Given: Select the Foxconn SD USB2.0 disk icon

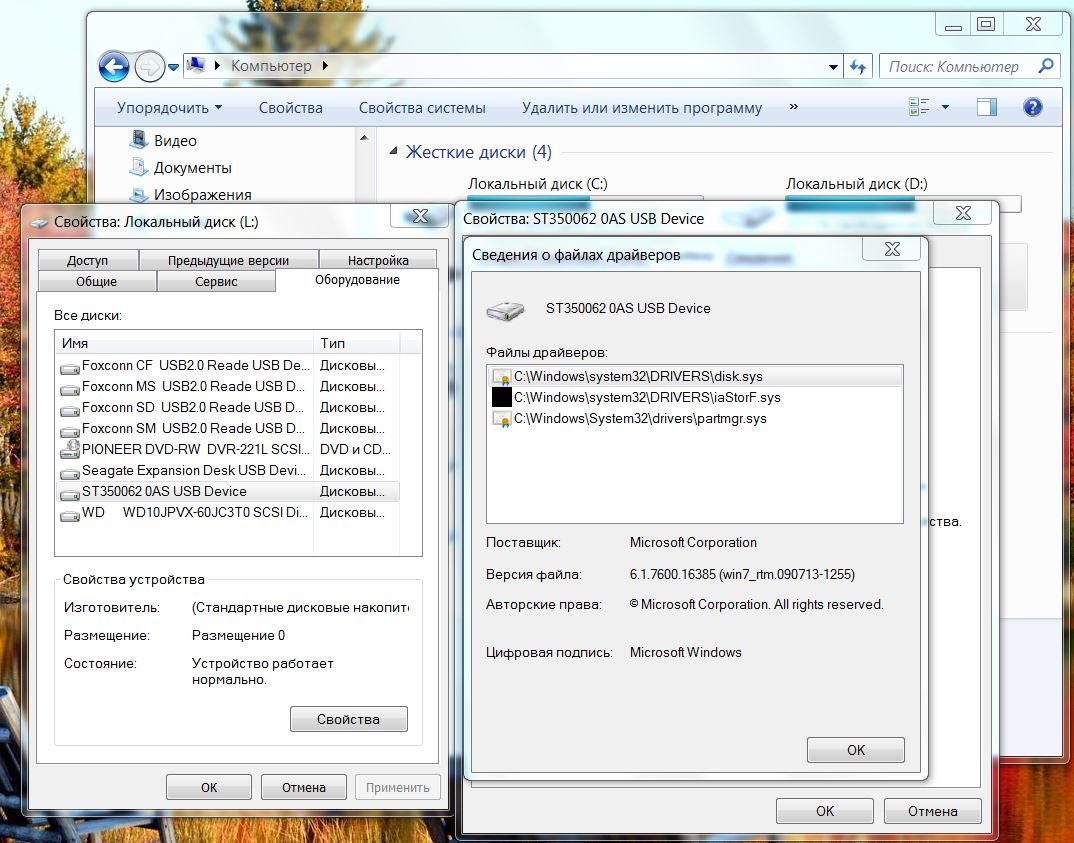Looking at the screenshot, I should coord(69,410).
